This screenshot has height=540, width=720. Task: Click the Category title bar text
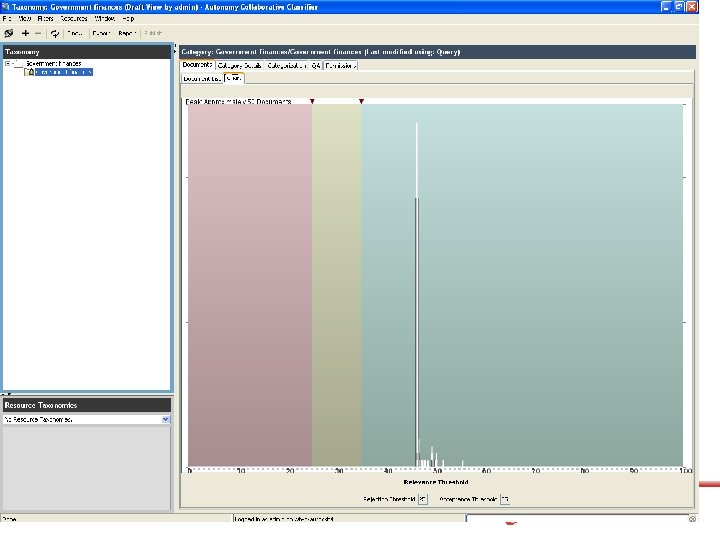click(321, 52)
